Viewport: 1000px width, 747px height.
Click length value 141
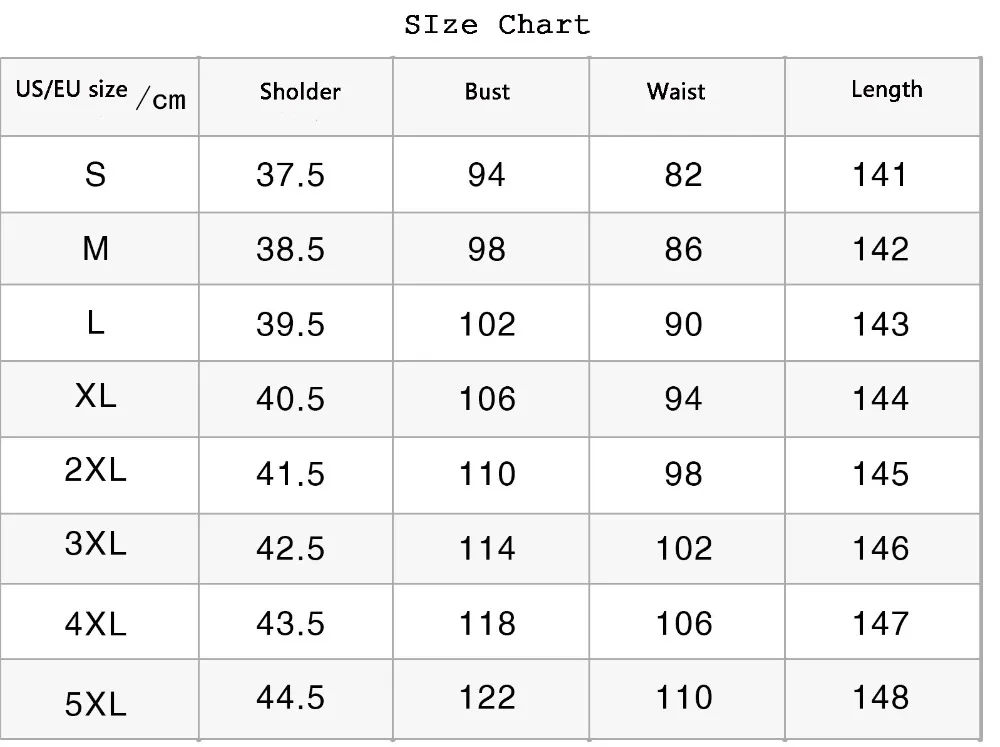[880, 176]
